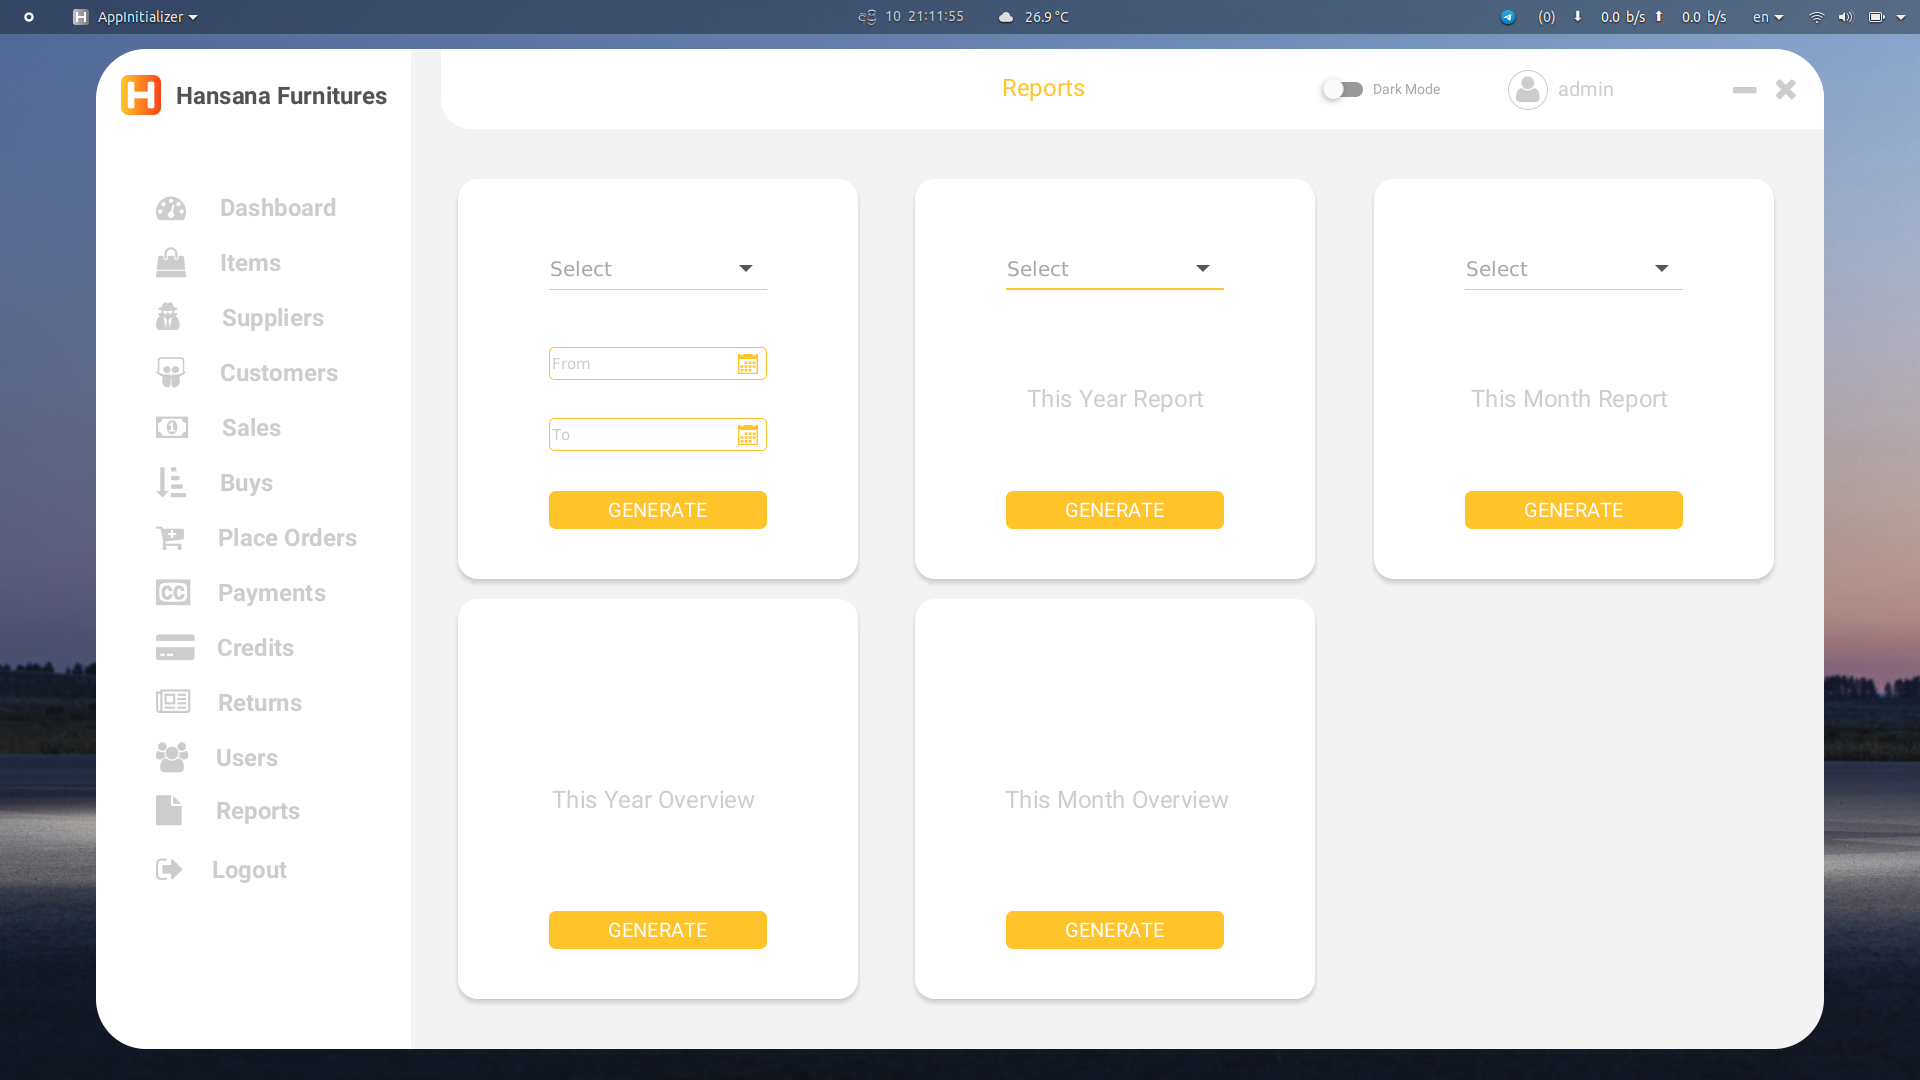Open the To date calendar picker
This screenshot has height=1080, width=1920.
(748, 434)
